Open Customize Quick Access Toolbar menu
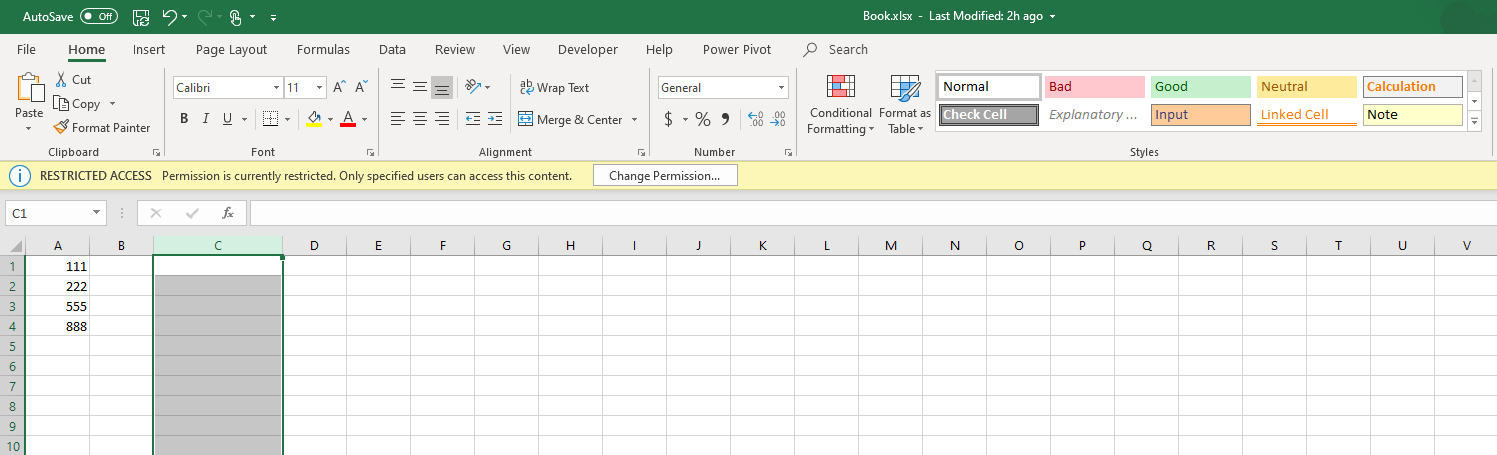The image size is (1497, 455). tap(274, 17)
